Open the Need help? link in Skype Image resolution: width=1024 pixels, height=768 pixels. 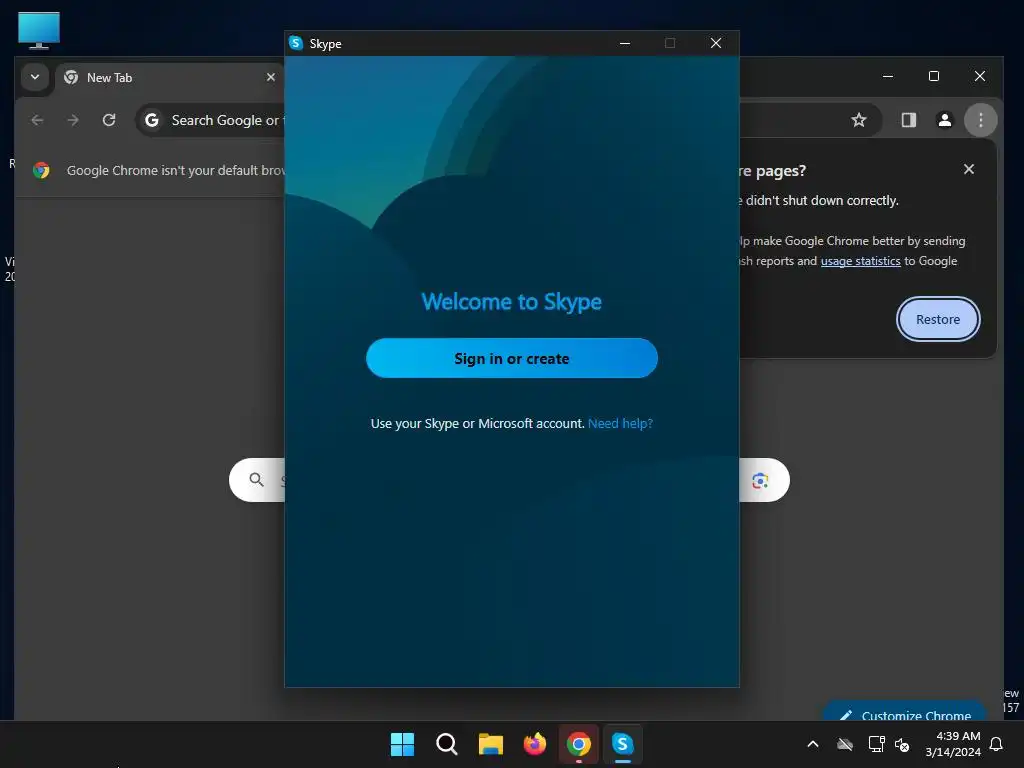tap(620, 423)
